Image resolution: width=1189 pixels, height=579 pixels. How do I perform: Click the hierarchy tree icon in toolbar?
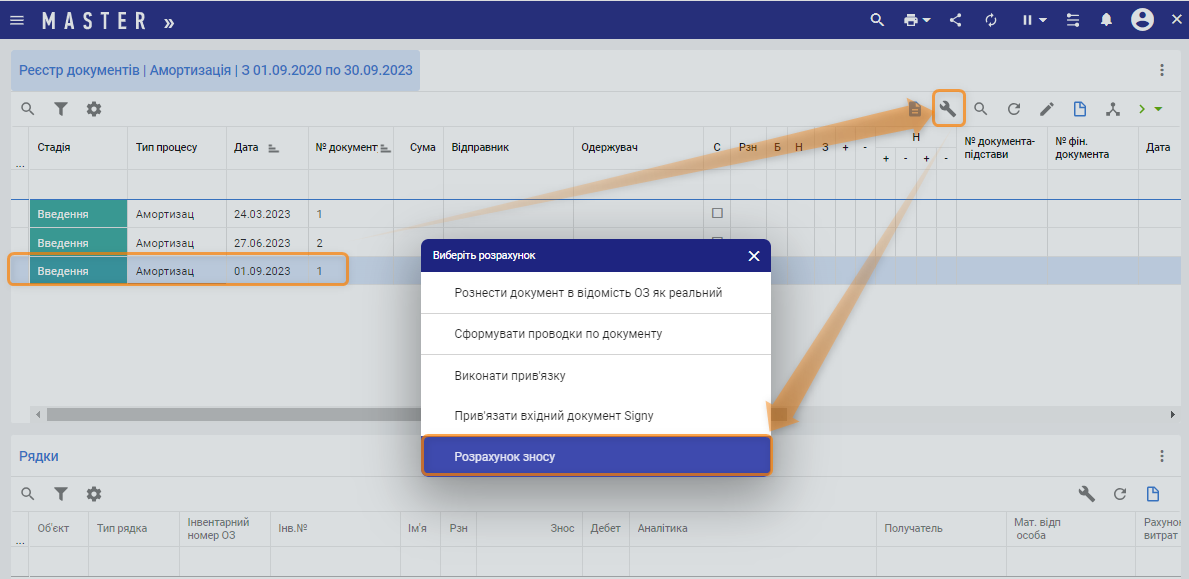(x=1113, y=109)
